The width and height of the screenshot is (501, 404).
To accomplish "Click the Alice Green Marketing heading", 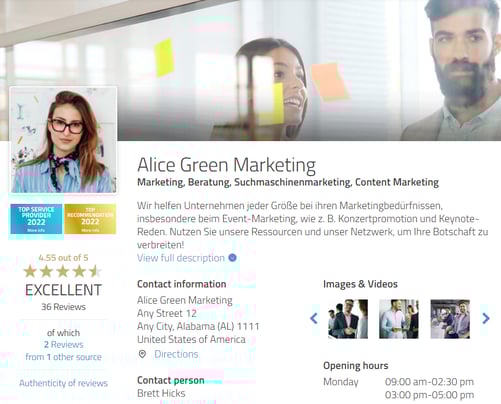I will click(226, 165).
